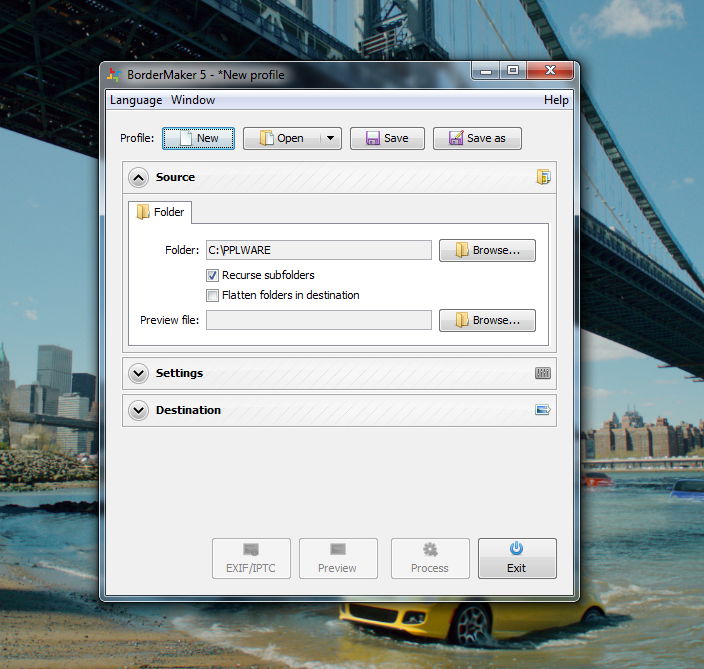
Task: Open the Help menu
Action: coord(556,100)
